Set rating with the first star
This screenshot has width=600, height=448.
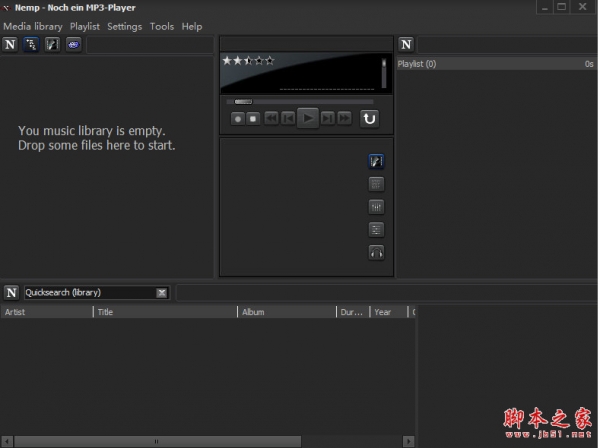click(227, 60)
